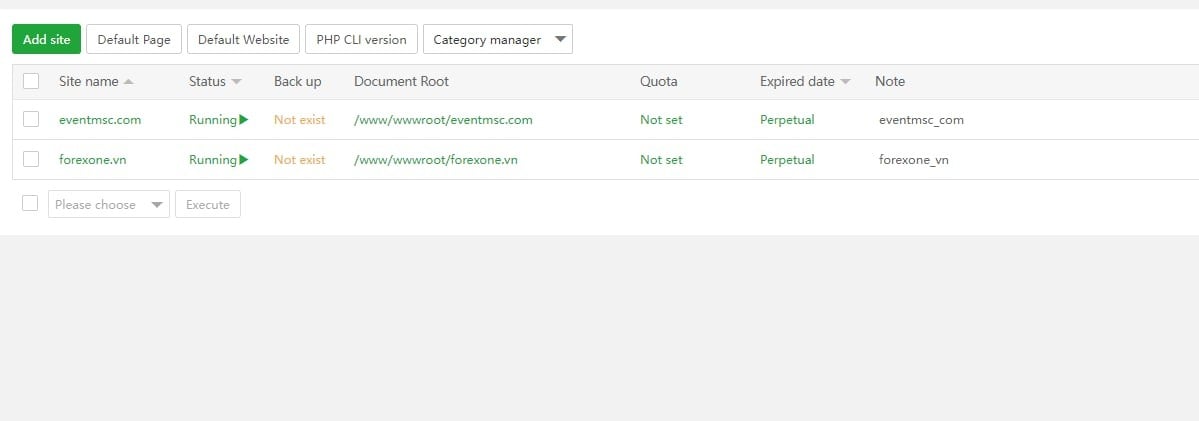The image size is (1199, 421).
Task: Open the forexone.vn site link
Action: tap(93, 160)
